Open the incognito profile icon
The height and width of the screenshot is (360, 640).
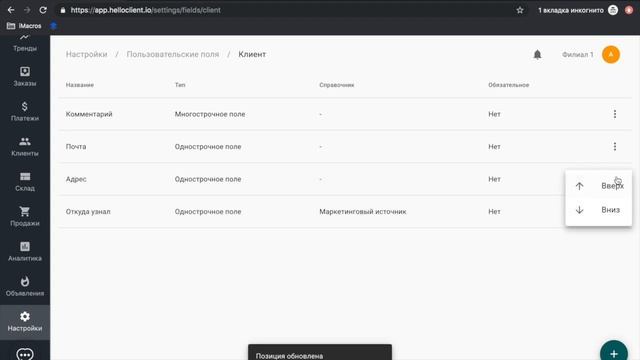(x=613, y=10)
